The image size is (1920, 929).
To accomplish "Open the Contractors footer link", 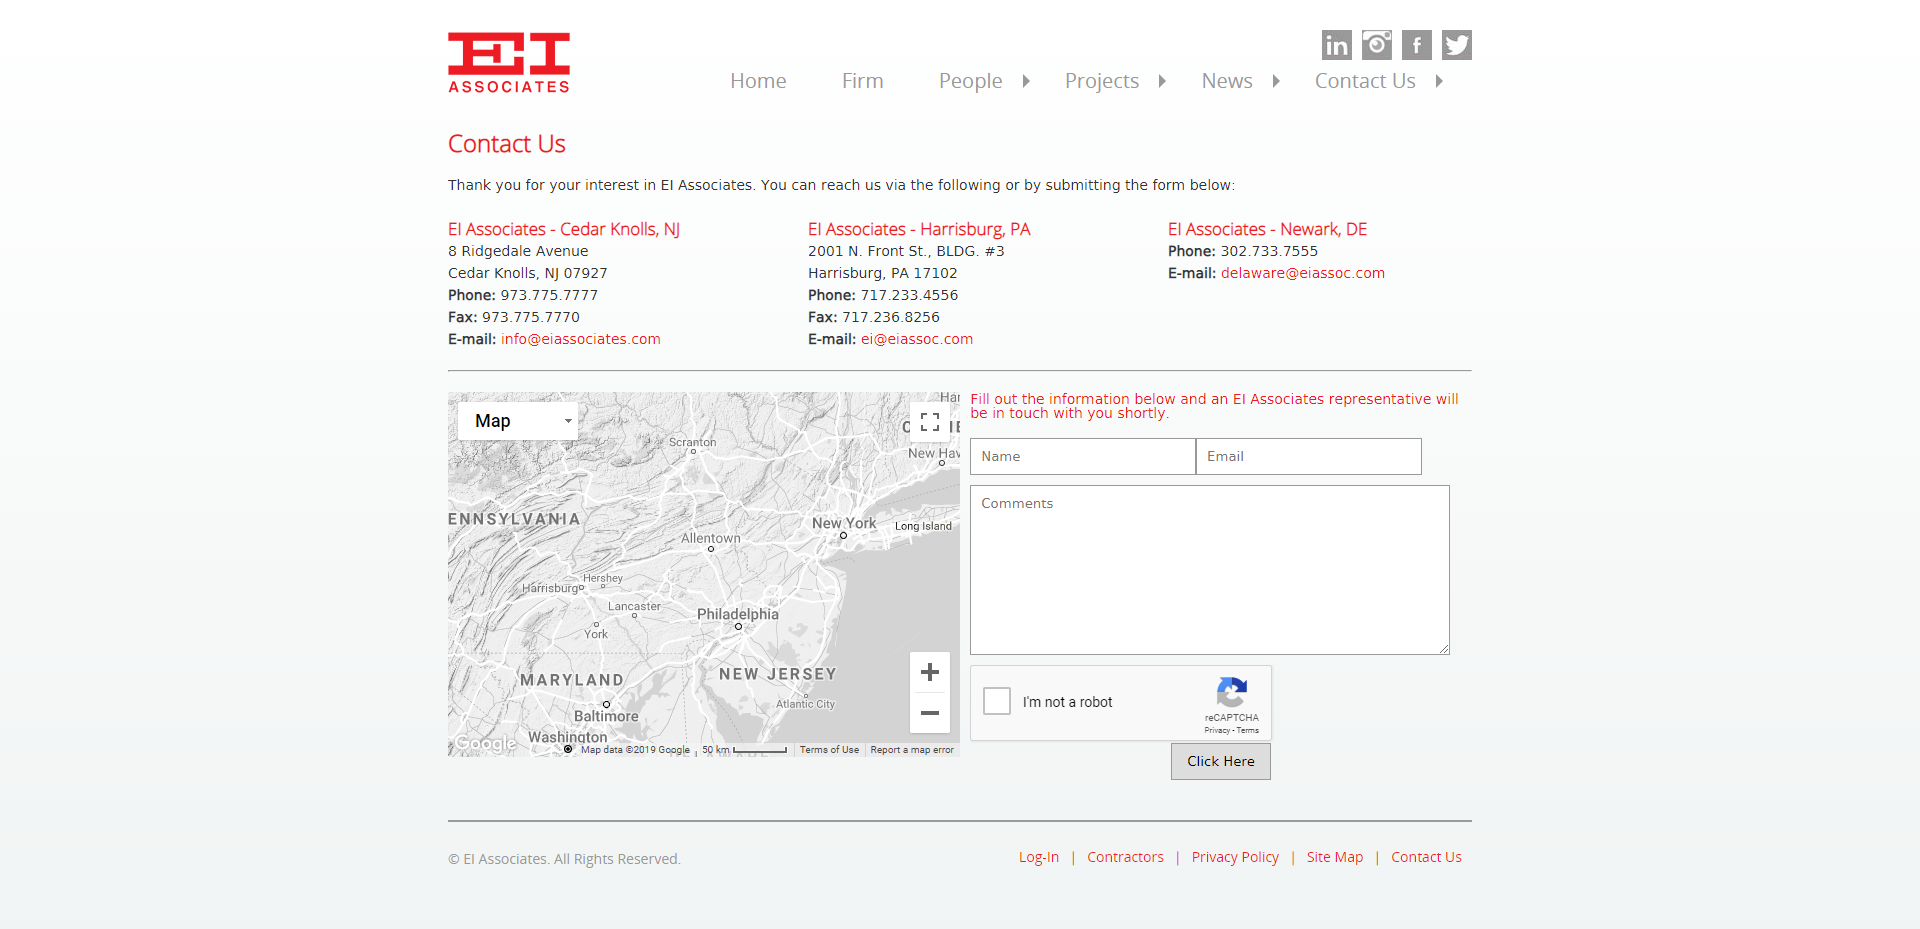I will point(1125,857).
